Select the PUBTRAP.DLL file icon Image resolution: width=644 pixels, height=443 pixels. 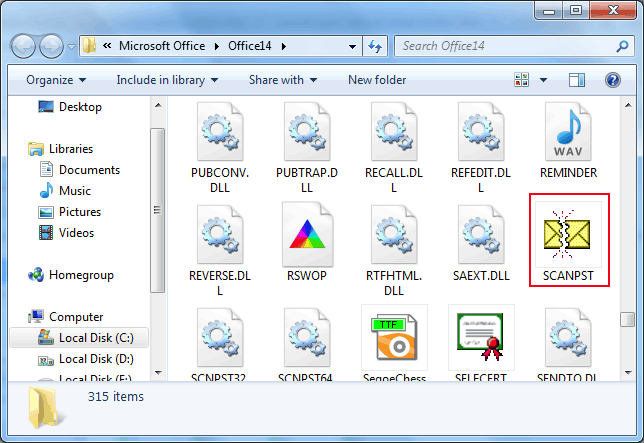(307, 131)
